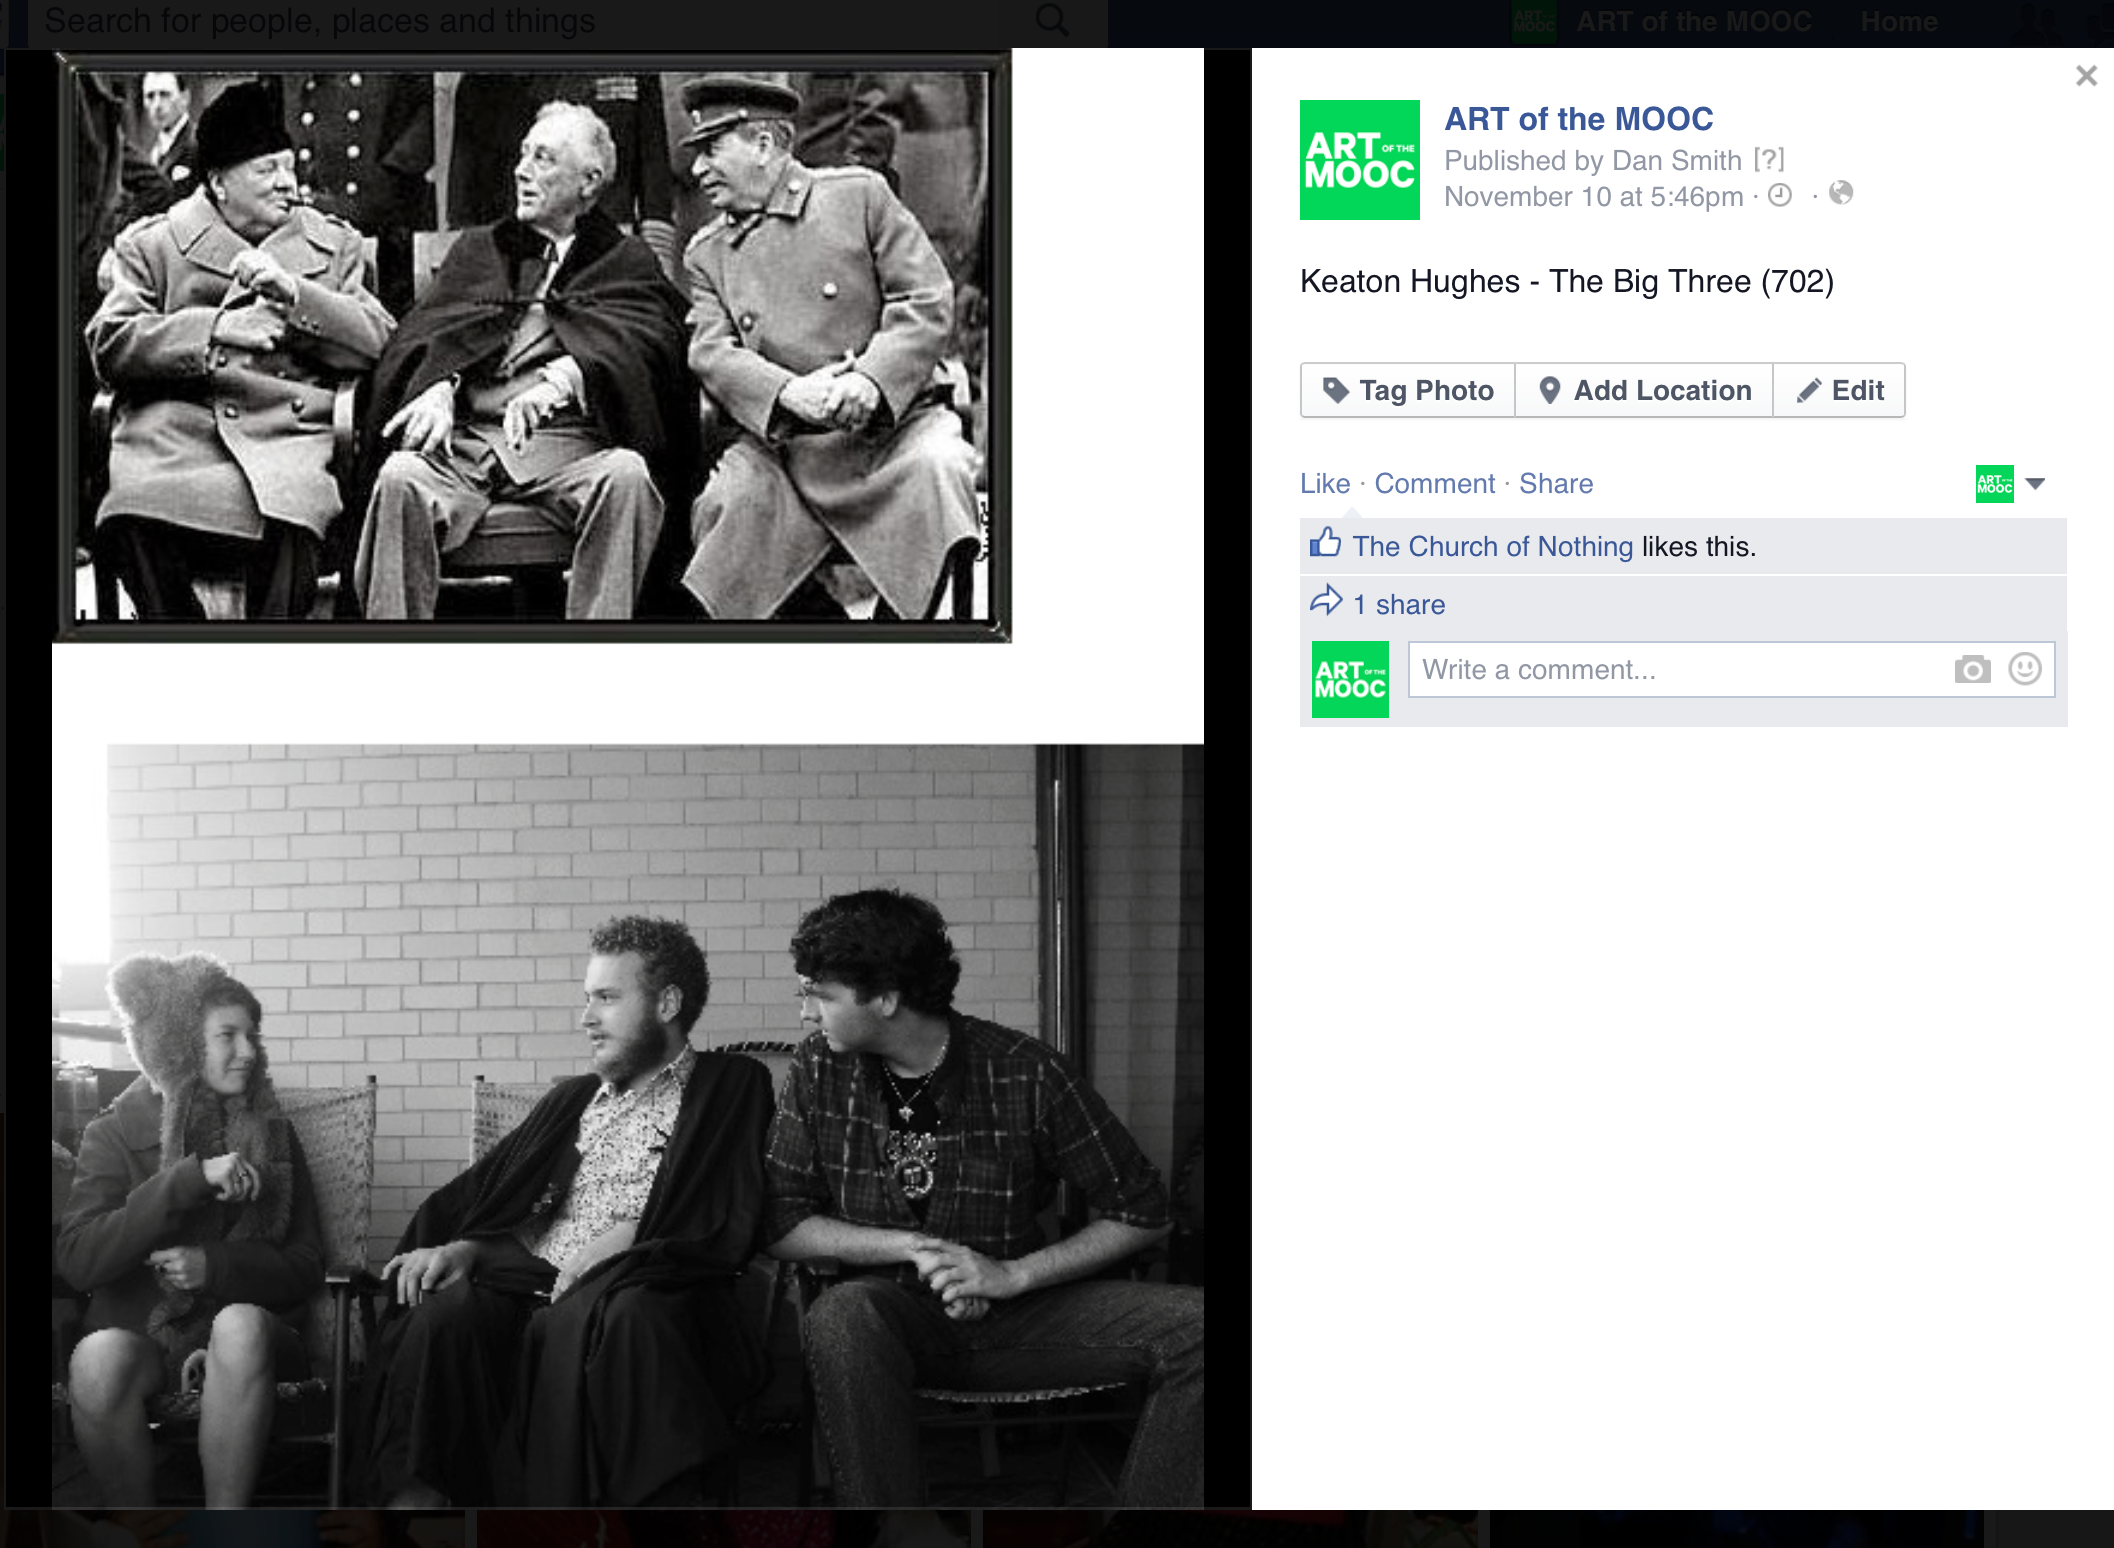Viewport: 2114px width, 1548px height.
Task: View the 1 share link
Action: (x=1399, y=605)
